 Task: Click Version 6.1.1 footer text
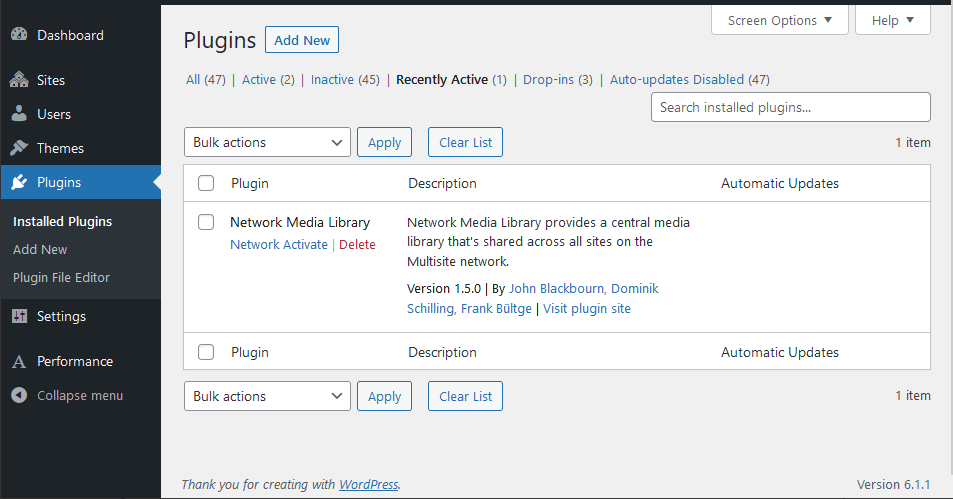pos(893,484)
